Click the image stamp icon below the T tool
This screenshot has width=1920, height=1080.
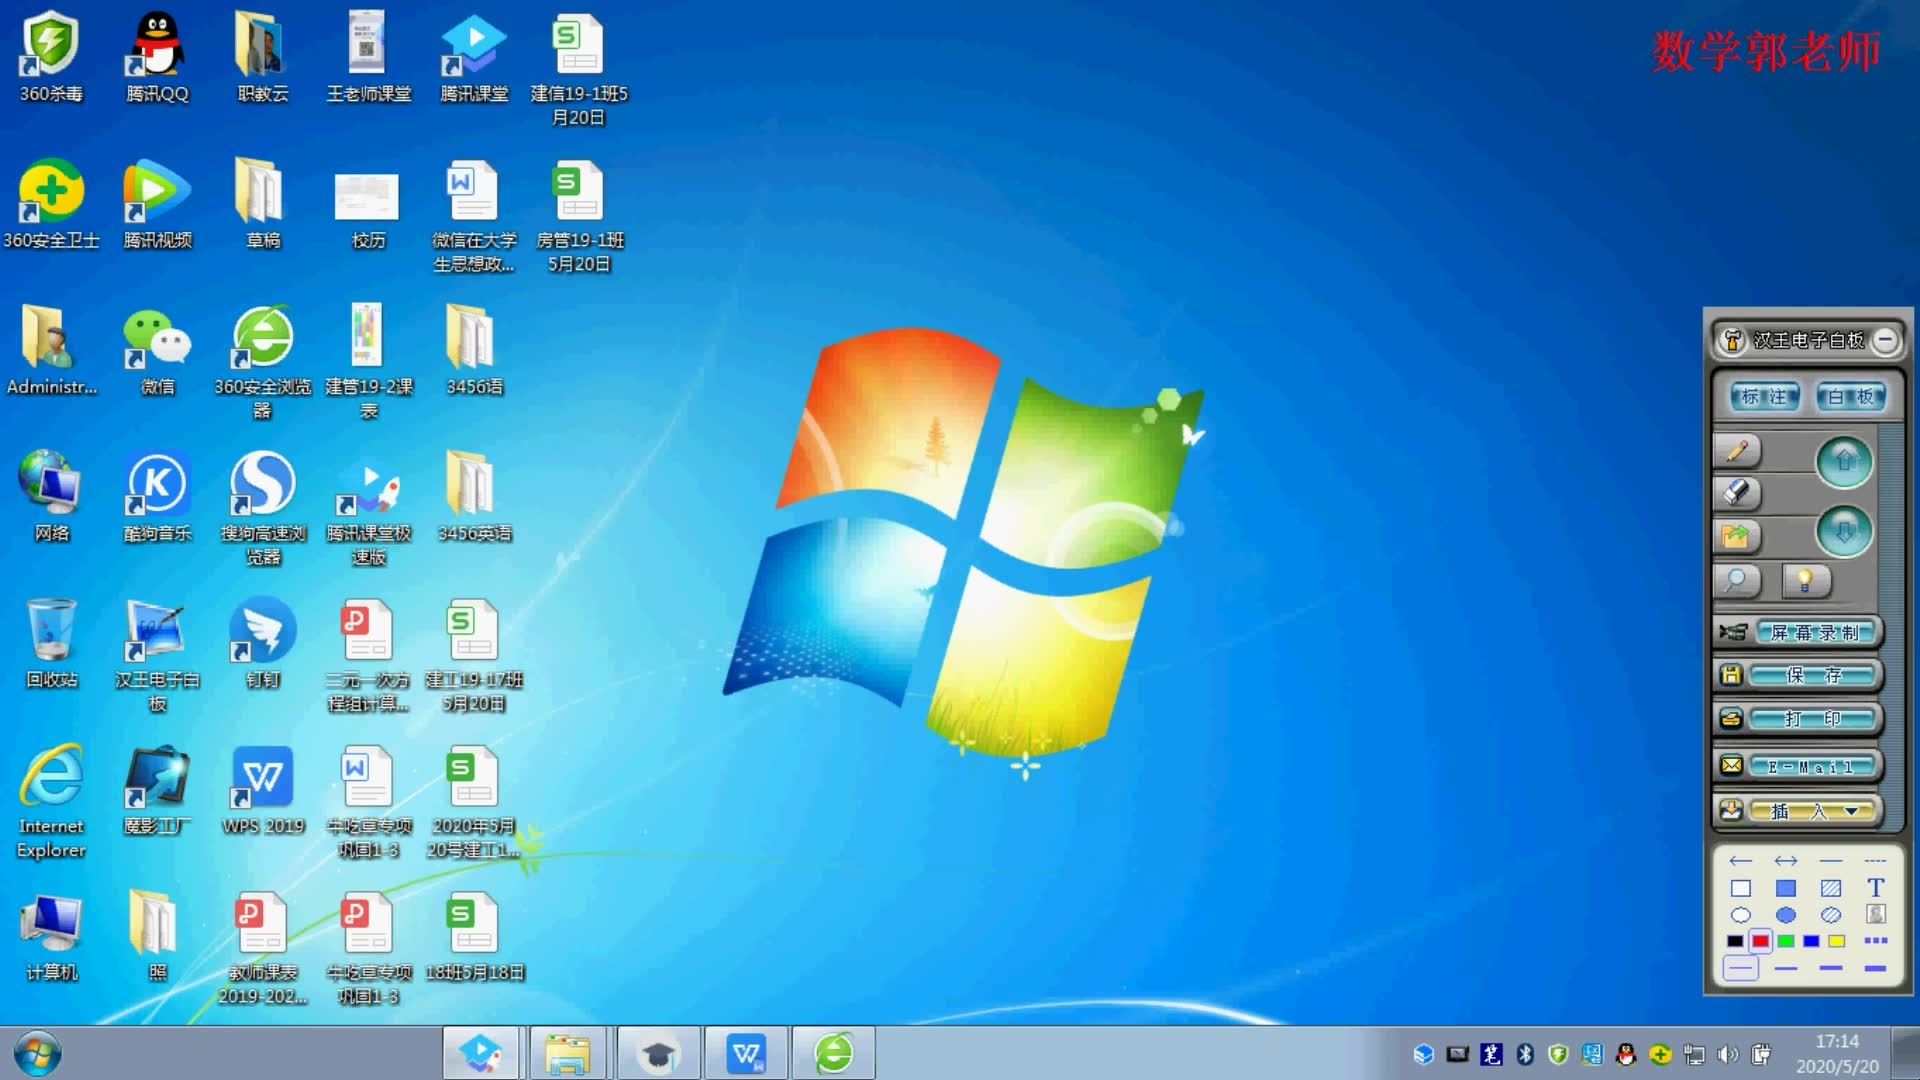click(1876, 914)
